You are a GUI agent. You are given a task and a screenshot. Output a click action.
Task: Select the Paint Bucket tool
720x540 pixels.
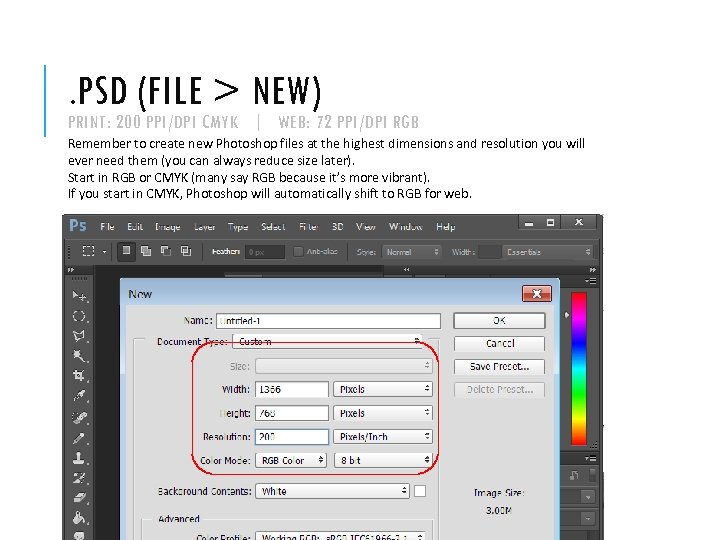(x=79, y=518)
